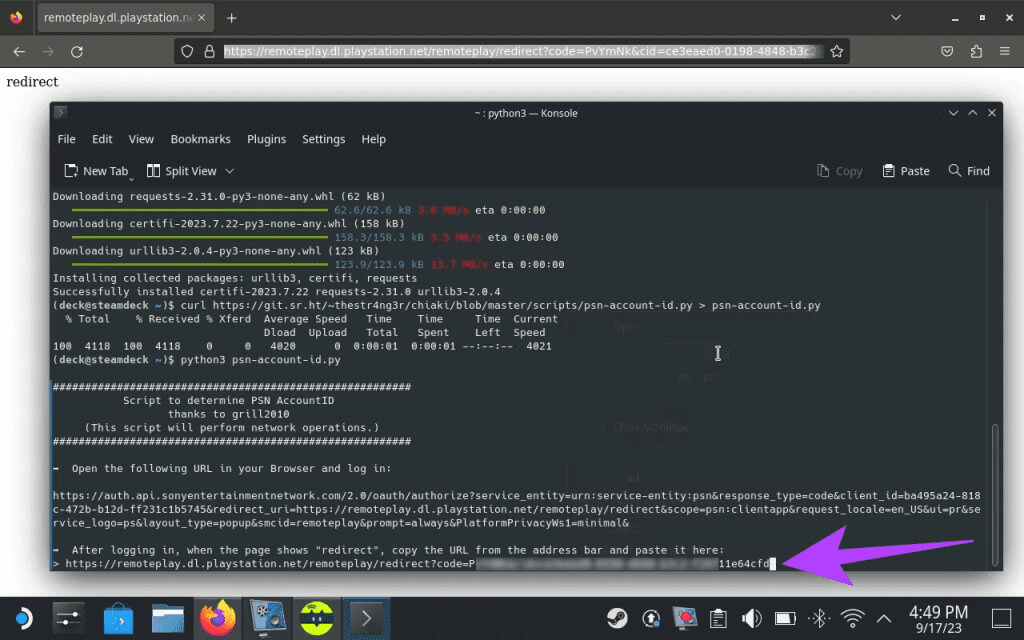1024x640 pixels.
Task: Click 'thanks to grill2010' text
Action: 229,414
